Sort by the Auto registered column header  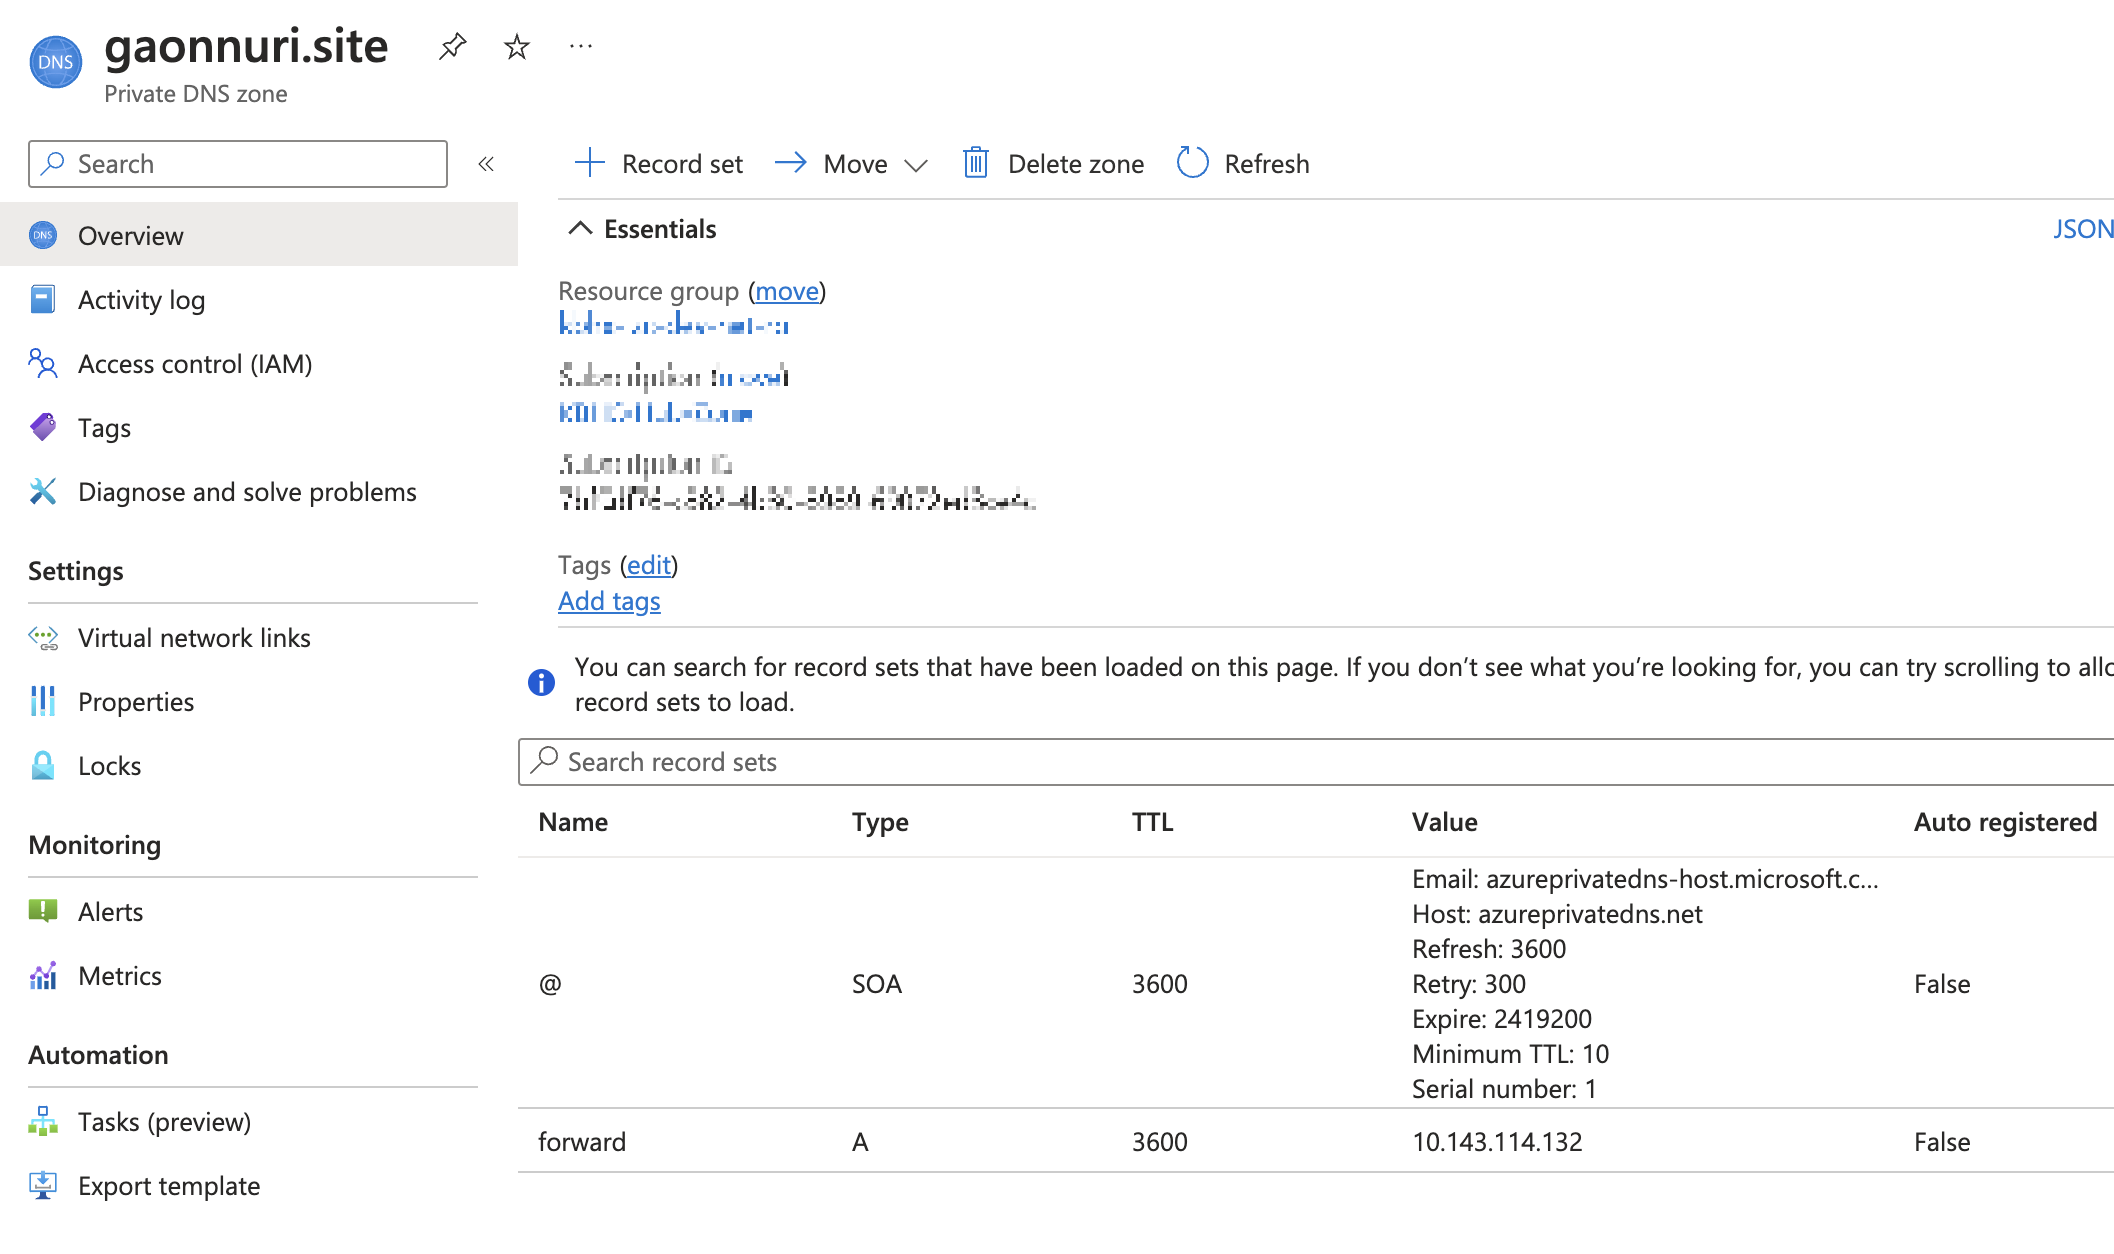(x=2005, y=822)
